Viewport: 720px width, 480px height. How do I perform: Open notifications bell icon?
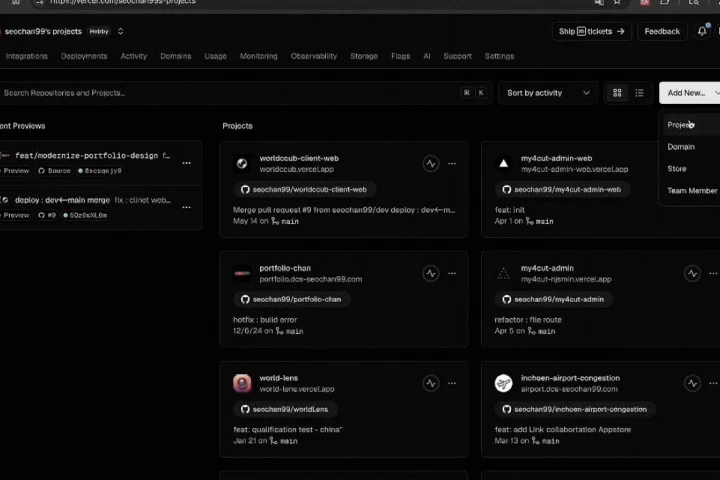[702, 31]
